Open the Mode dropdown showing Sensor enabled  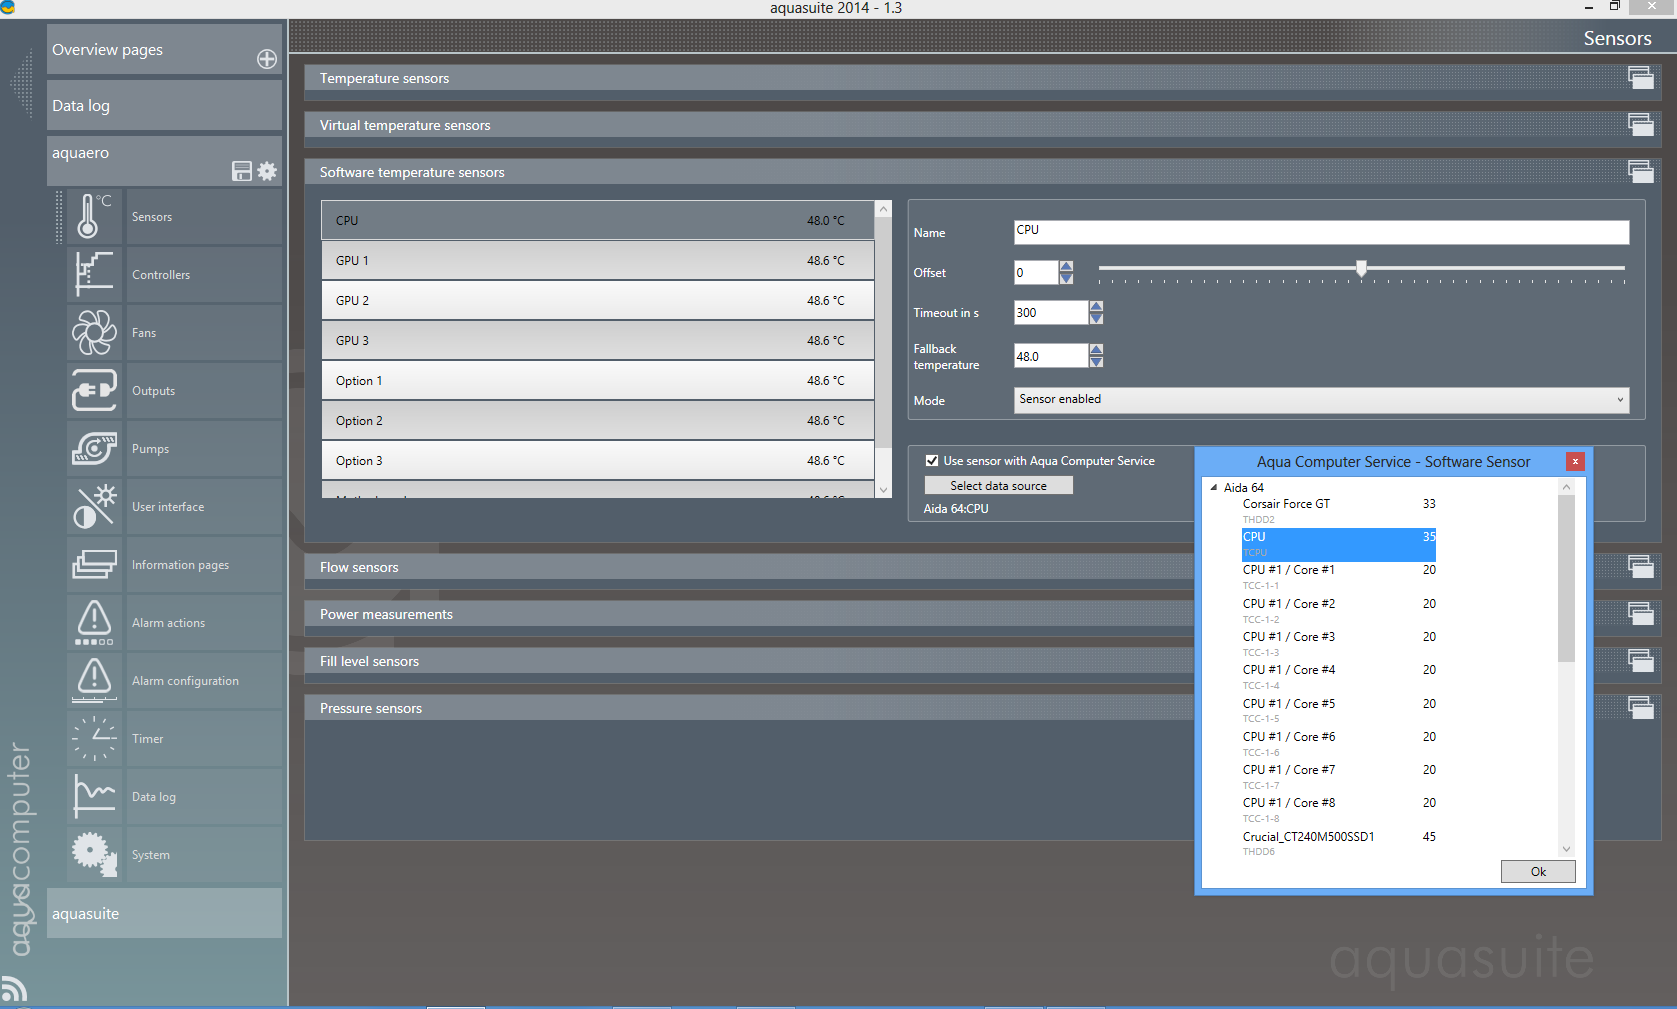pyautogui.click(x=1320, y=400)
